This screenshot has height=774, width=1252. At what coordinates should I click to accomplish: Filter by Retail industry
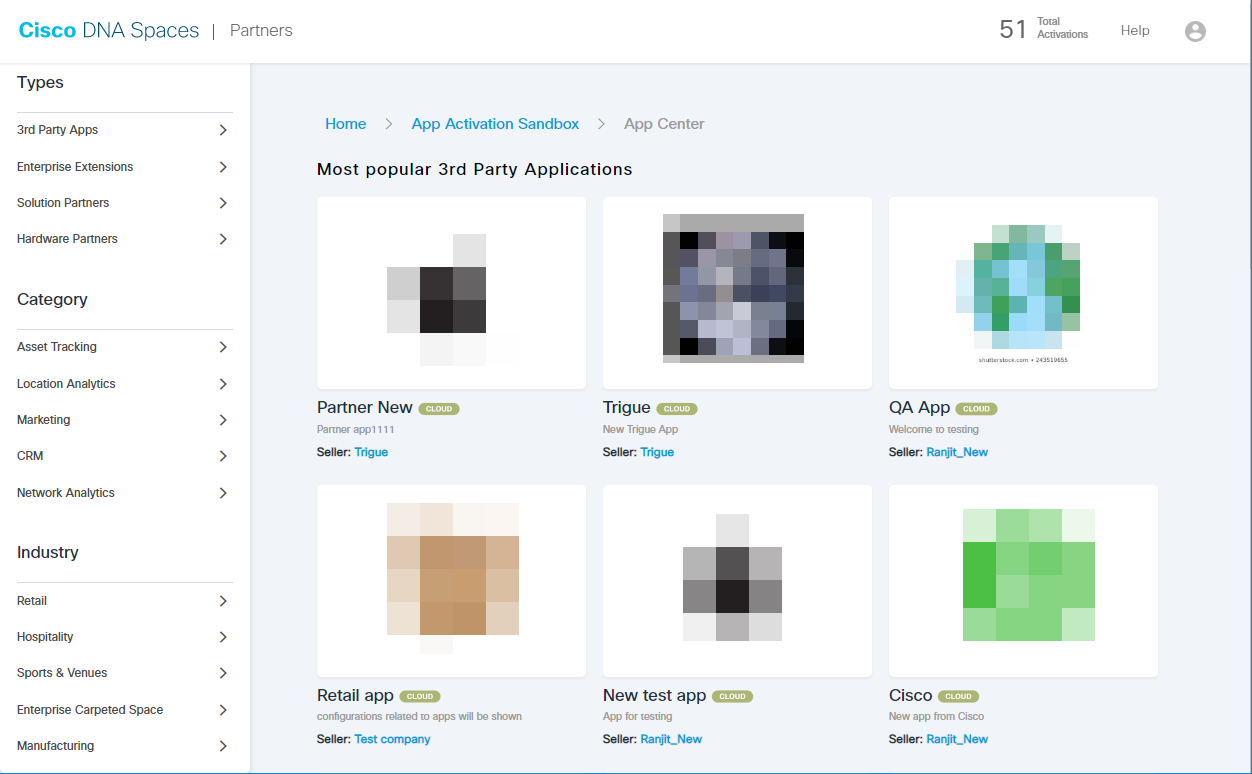point(32,601)
